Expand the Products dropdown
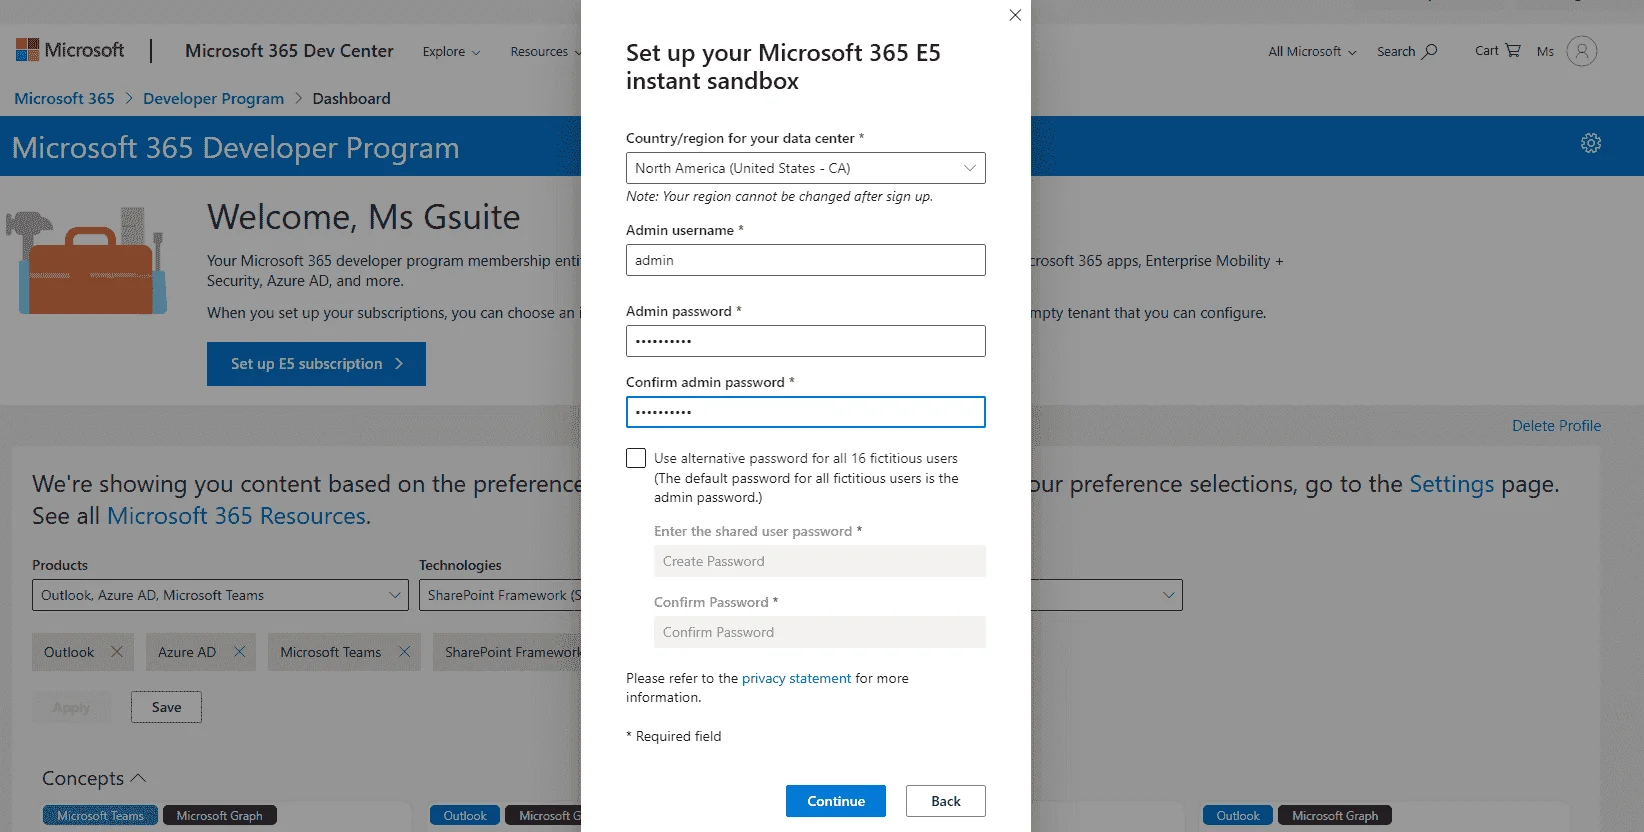Image resolution: width=1644 pixels, height=832 pixels. 220,595
